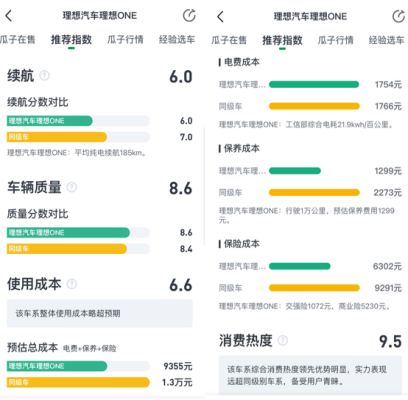Screen dimensions: 408x400
Task: Tap the back arrow on right screen
Action: point(220,16)
